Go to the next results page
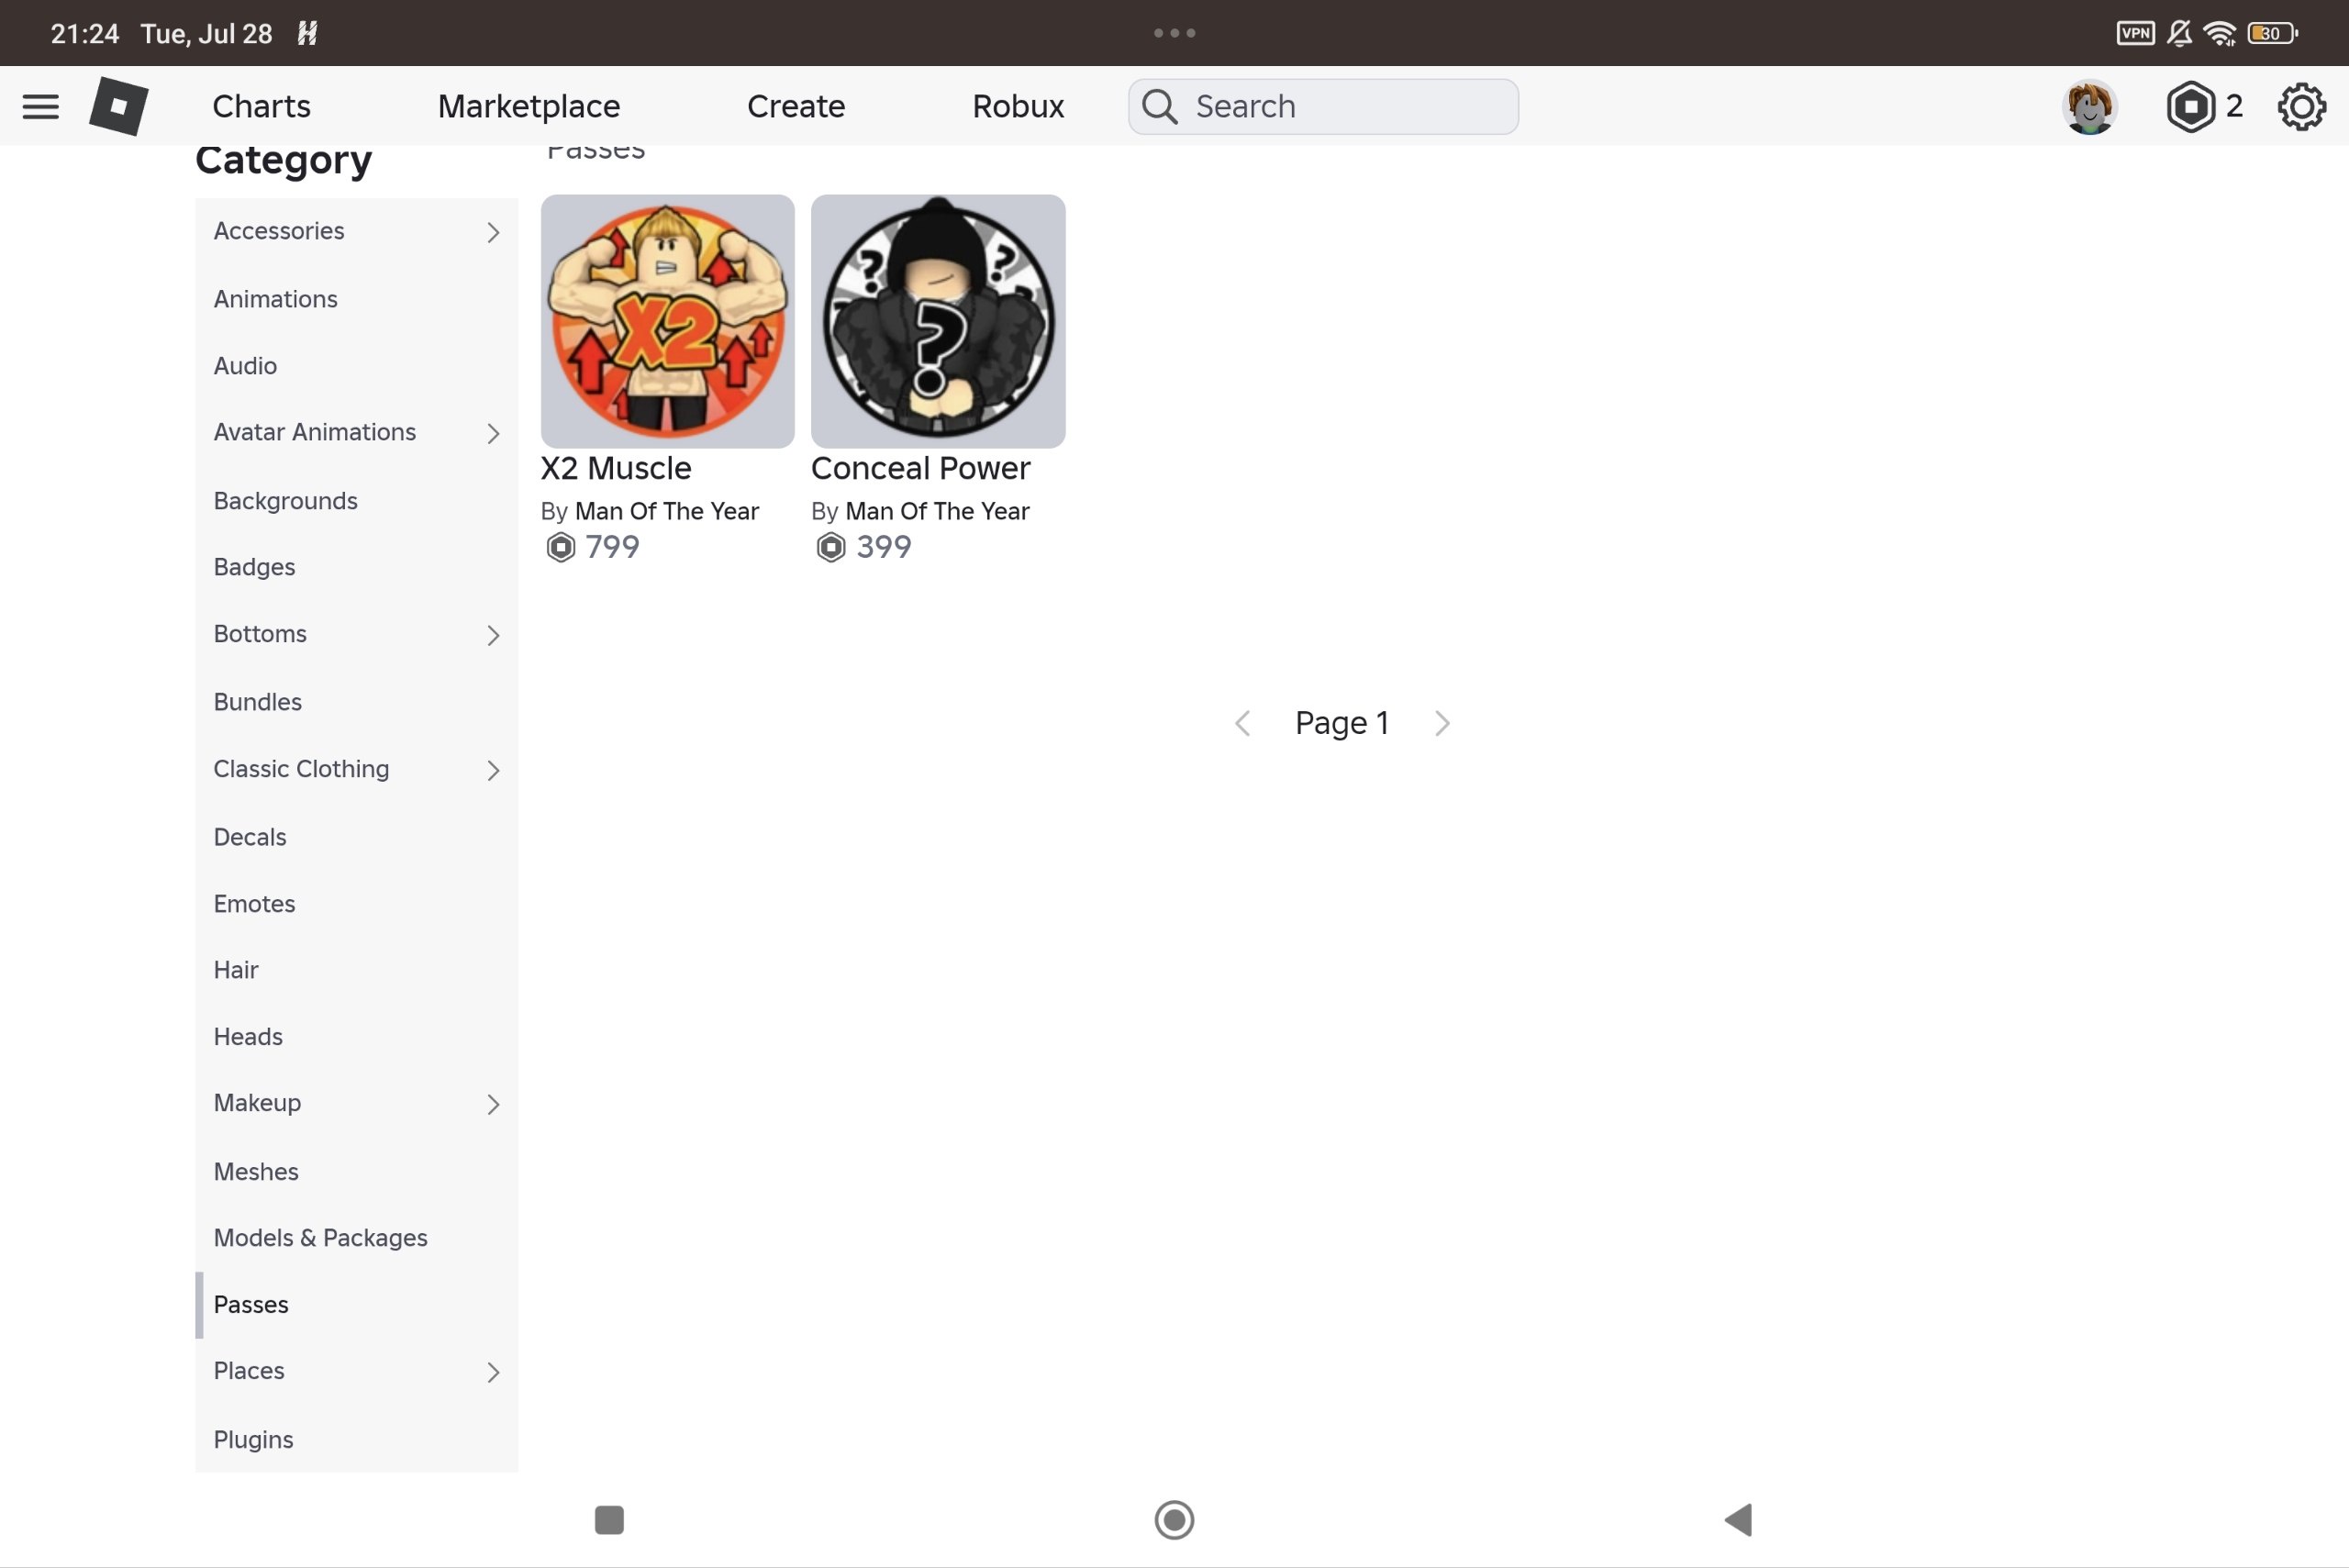2349x1568 pixels. (x=1441, y=723)
